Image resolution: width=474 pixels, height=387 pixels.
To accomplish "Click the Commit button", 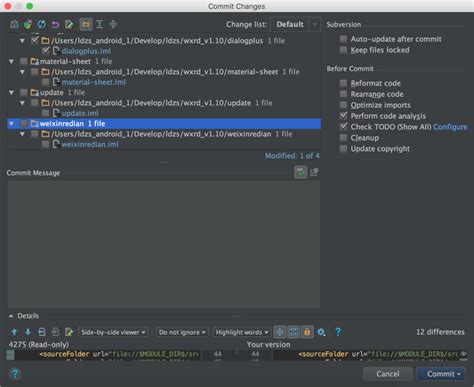I will (441, 374).
